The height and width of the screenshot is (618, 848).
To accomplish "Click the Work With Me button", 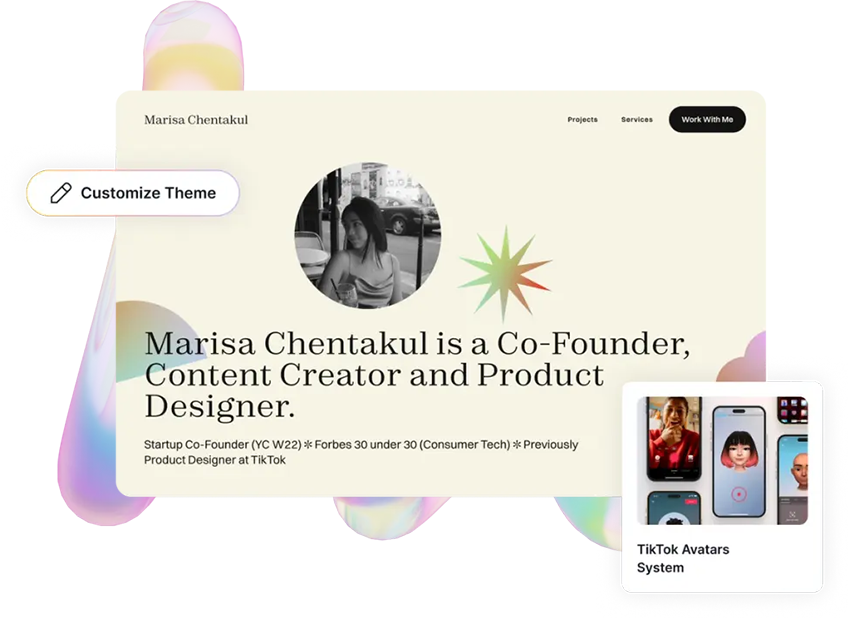I will 707,119.
